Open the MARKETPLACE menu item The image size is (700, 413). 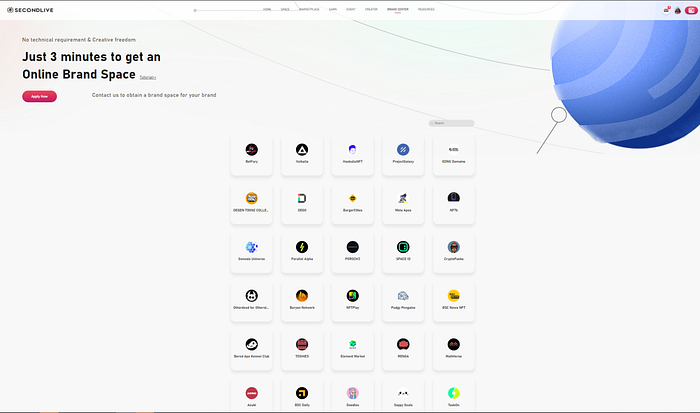(309, 9)
